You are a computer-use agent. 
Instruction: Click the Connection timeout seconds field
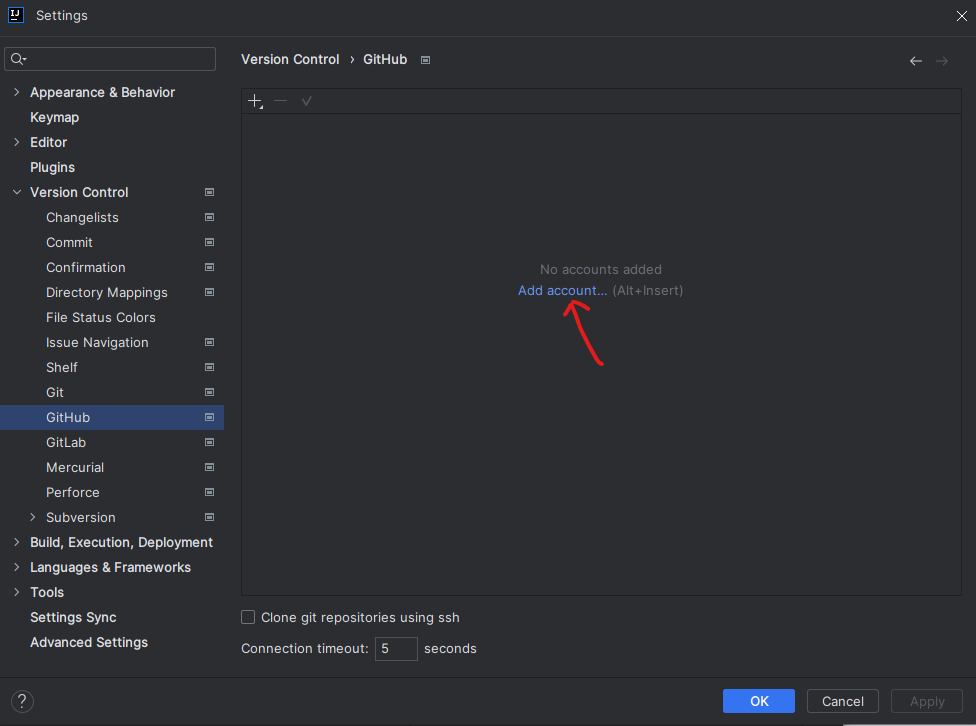(x=396, y=649)
